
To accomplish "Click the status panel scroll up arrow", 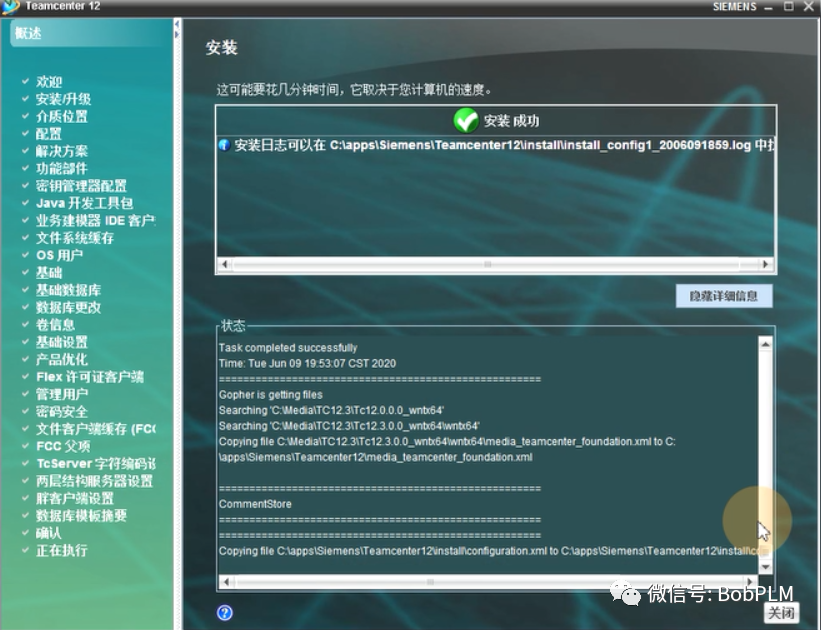I will (x=765, y=344).
